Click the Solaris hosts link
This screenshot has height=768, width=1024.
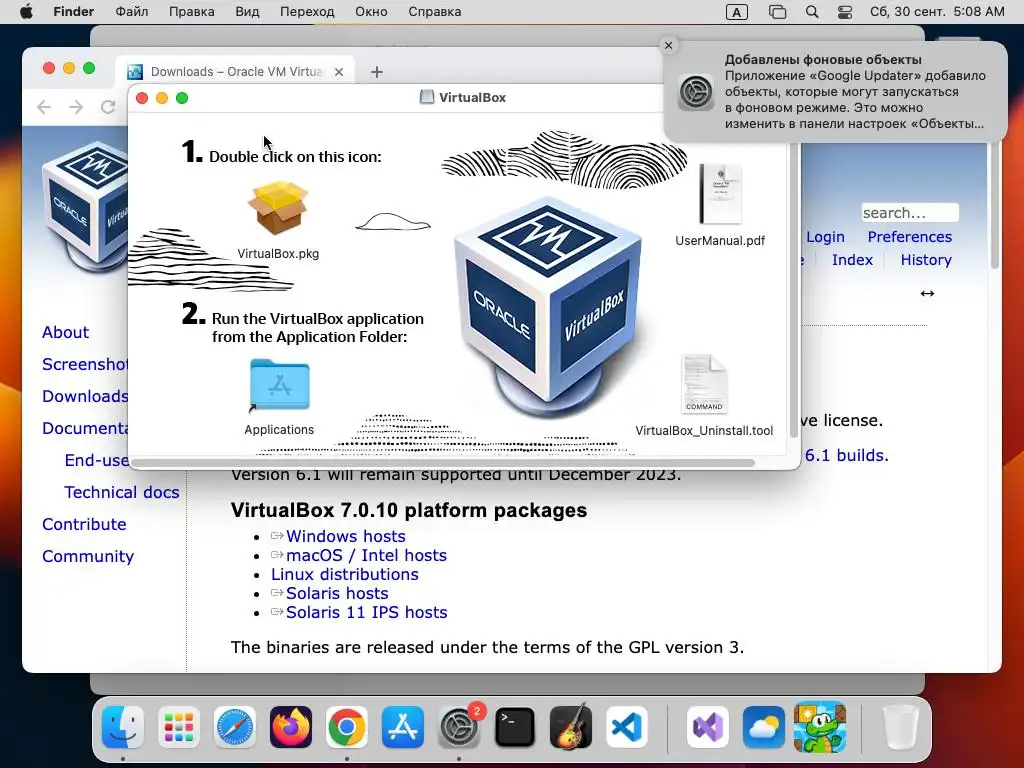tap(337, 593)
